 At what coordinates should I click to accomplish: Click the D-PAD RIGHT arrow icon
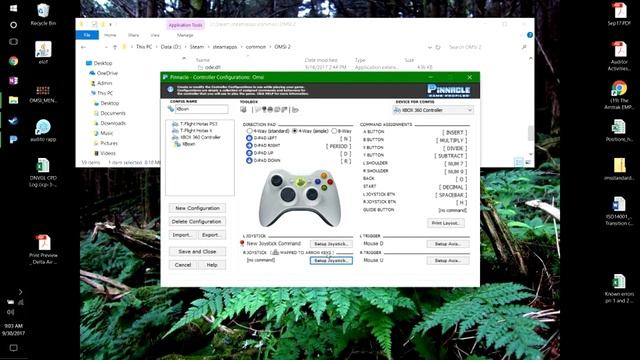[x=249, y=146]
